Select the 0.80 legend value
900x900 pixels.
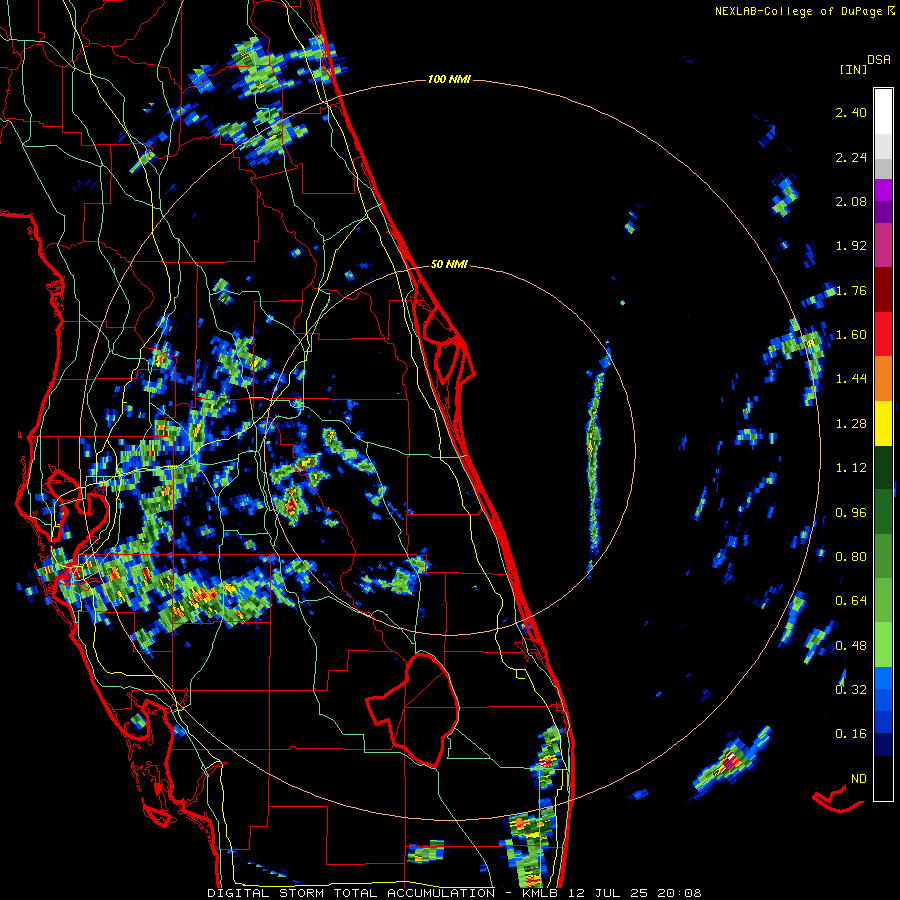[851, 557]
